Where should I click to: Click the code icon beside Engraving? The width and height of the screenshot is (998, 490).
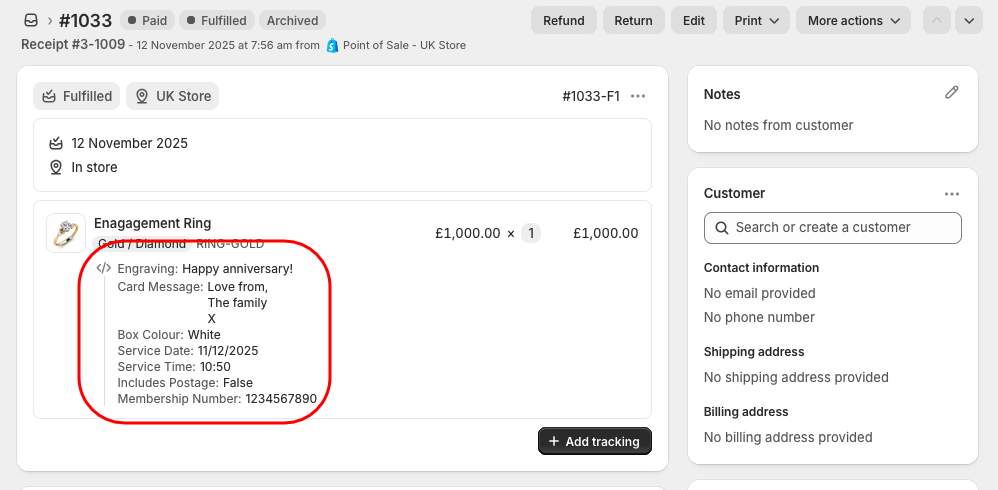pyautogui.click(x=103, y=268)
